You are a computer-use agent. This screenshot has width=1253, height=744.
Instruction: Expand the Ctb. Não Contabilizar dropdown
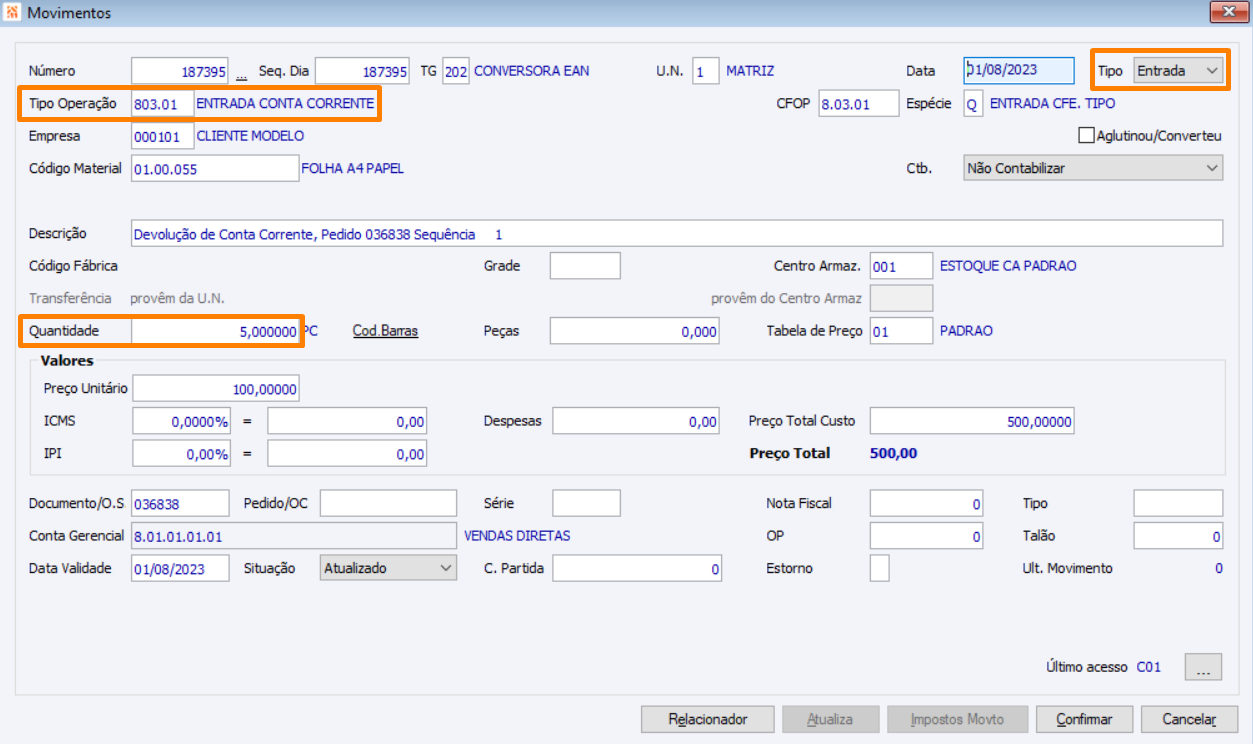point(1093,168)
